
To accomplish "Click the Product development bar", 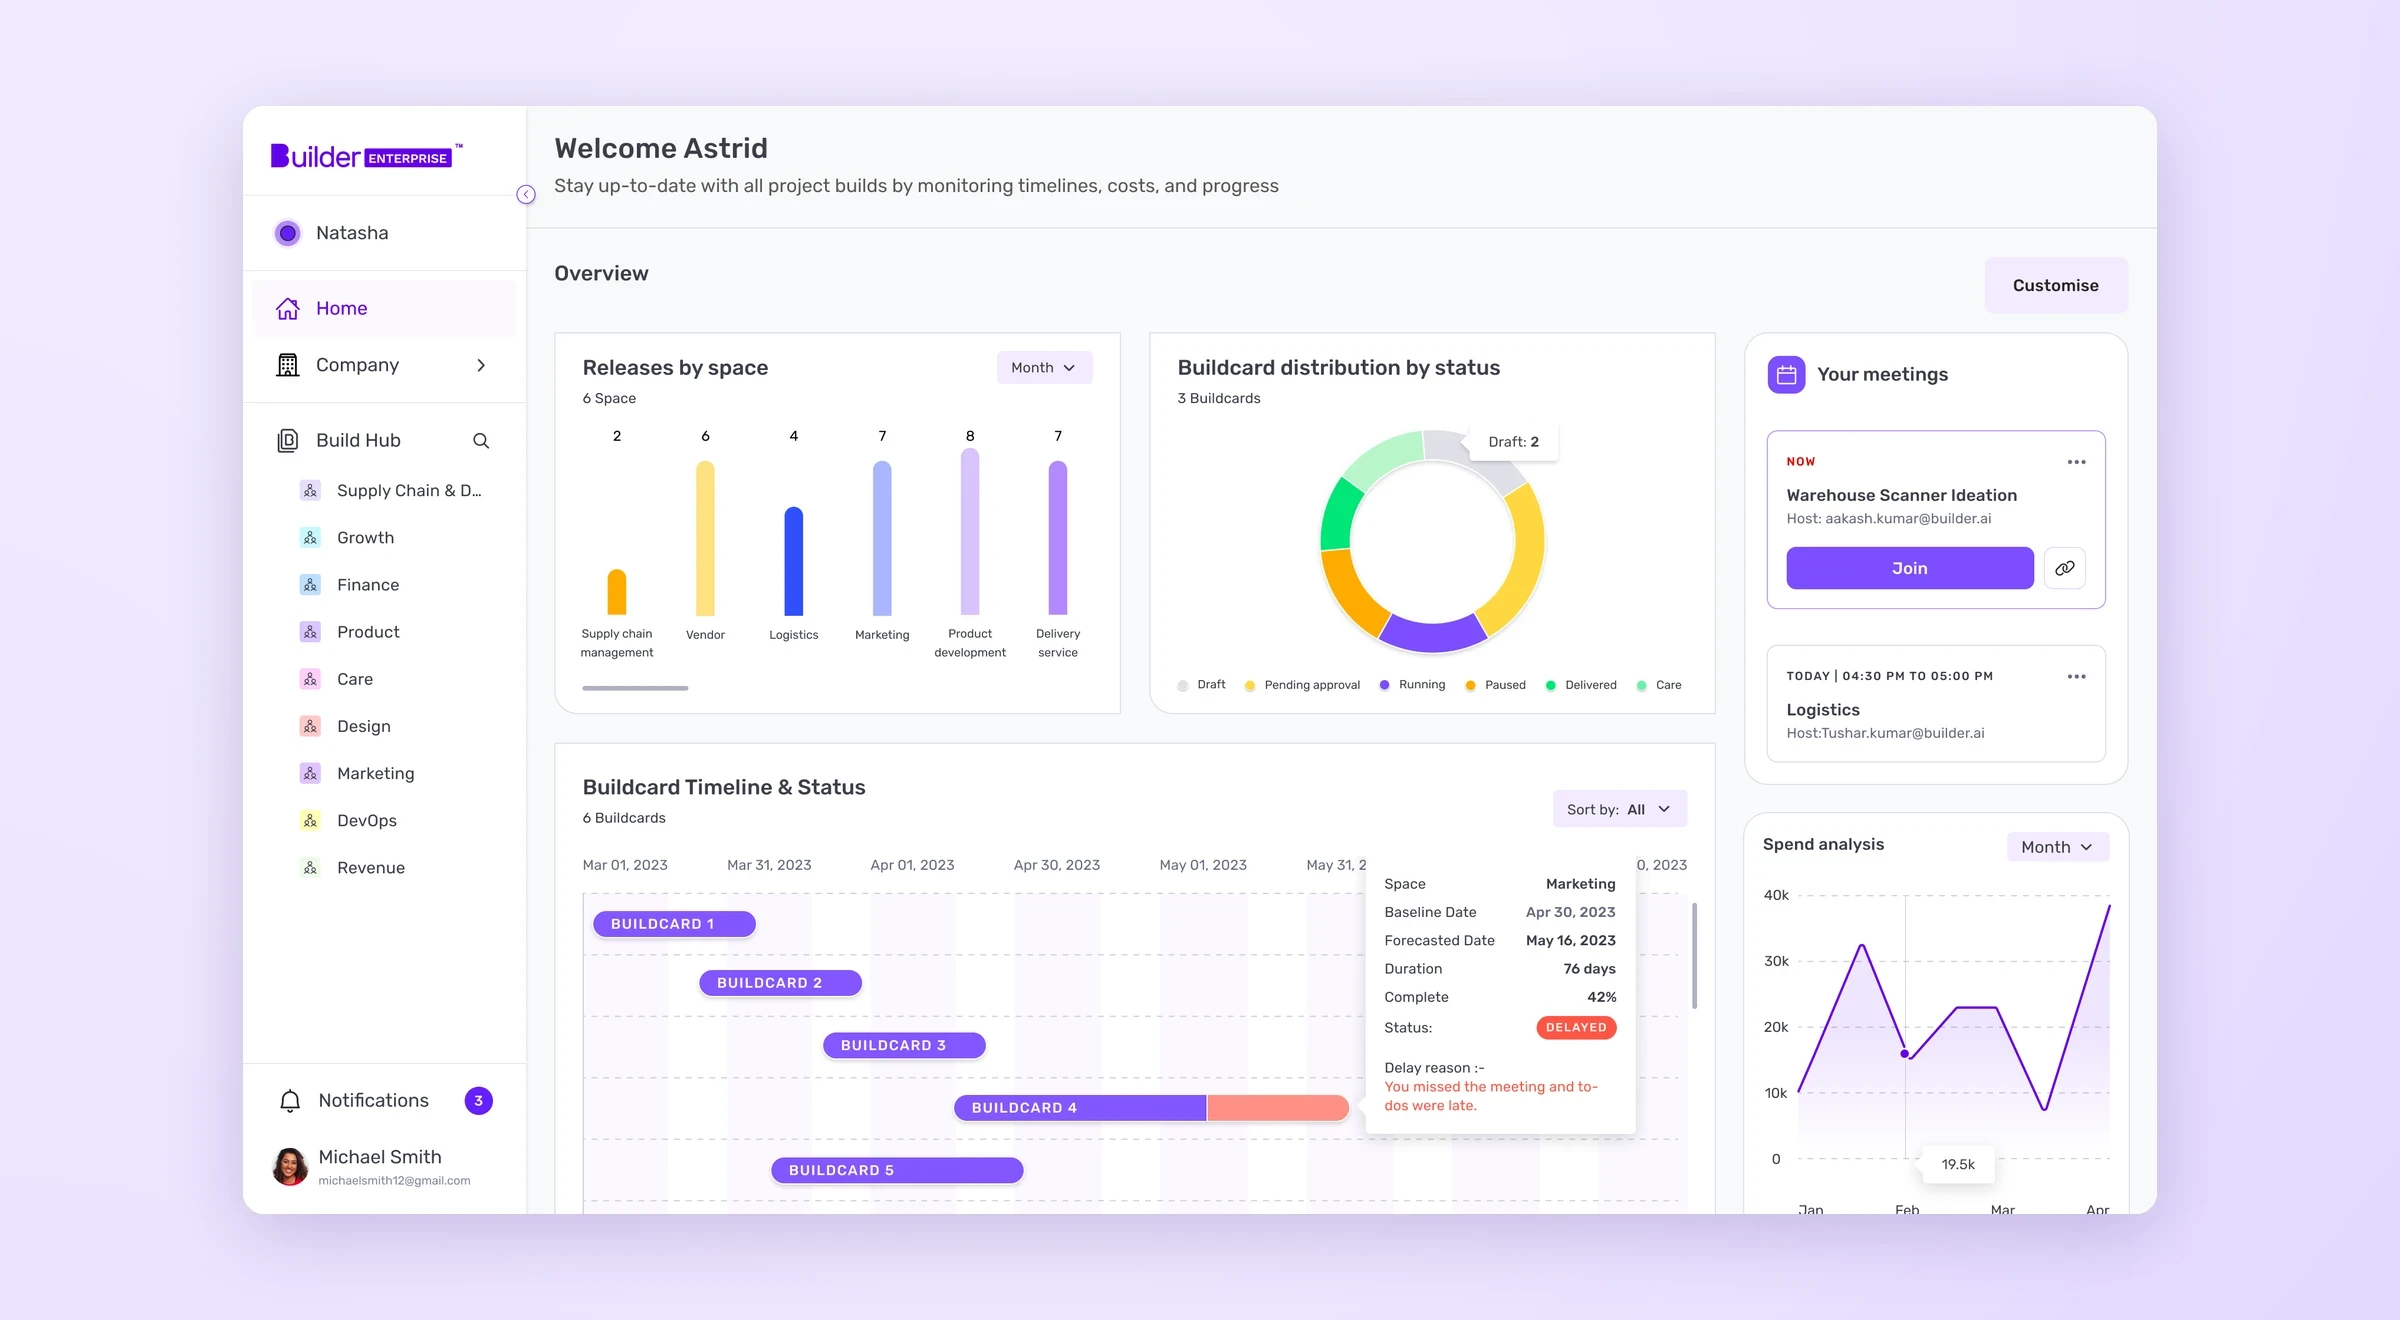I will [x=970, y=531].
